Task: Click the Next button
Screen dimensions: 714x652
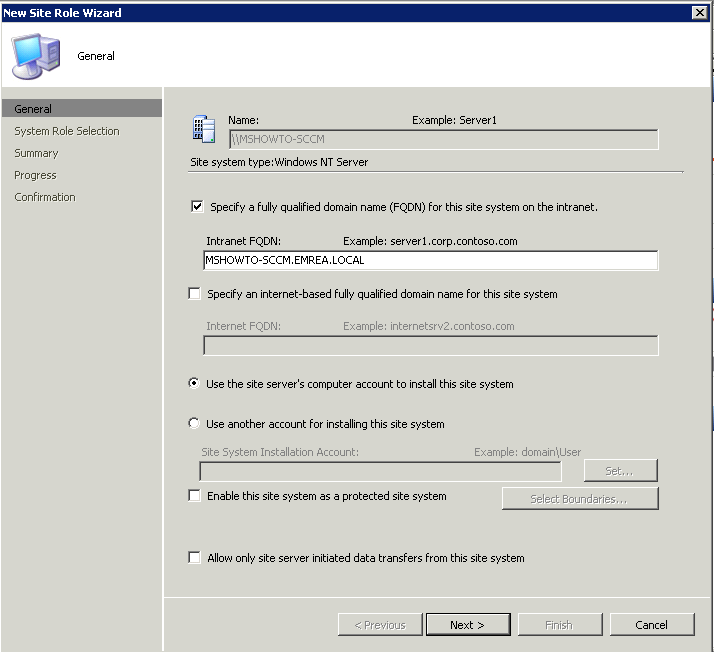Action: [468, 625]
